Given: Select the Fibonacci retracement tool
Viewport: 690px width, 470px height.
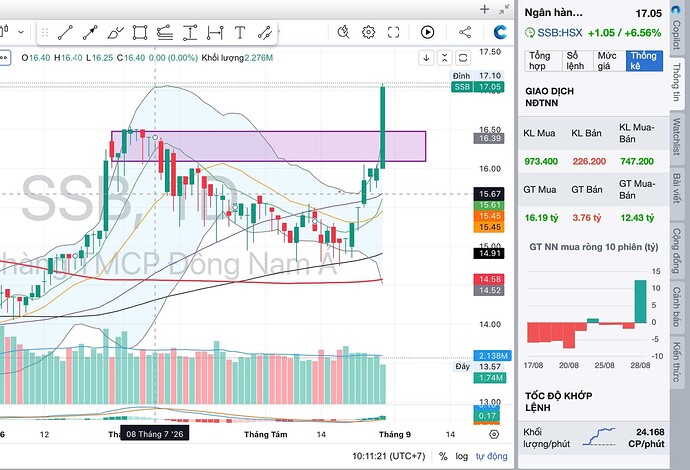Looking at the screenshot, I should (x=165, y=33).
